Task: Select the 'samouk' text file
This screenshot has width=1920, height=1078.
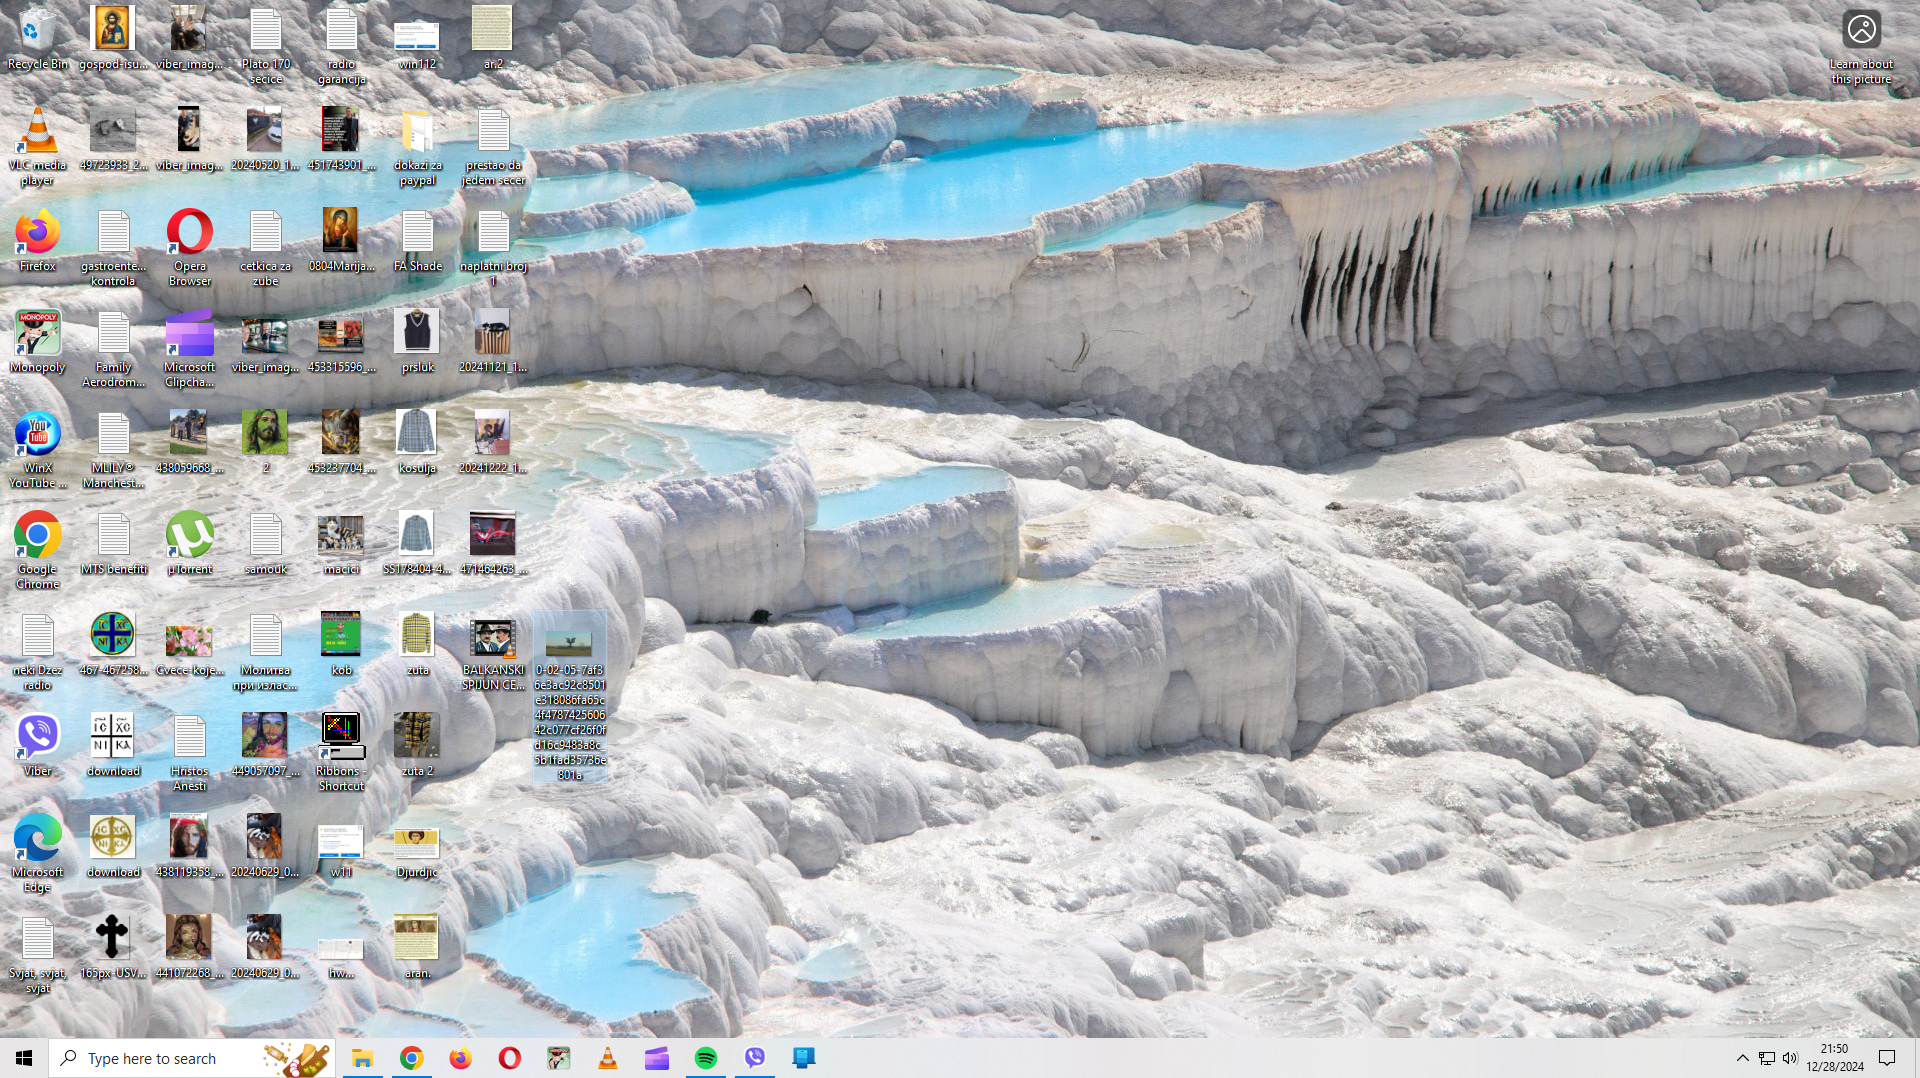Action: [265, 544]
